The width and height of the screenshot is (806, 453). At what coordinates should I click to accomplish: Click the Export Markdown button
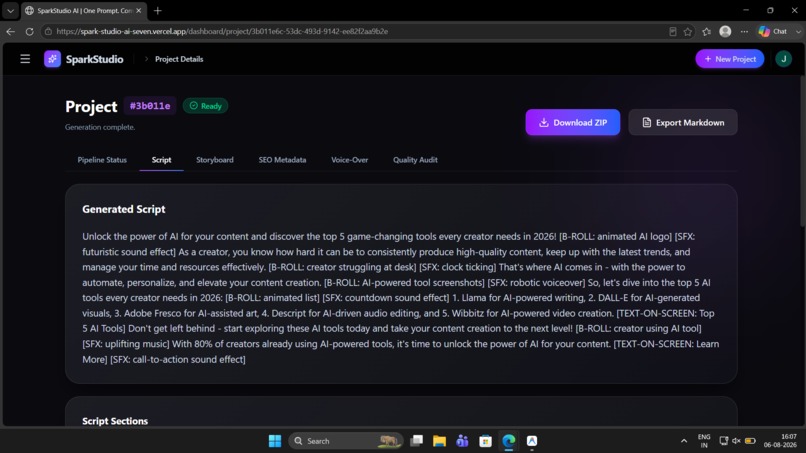point(683,122)
